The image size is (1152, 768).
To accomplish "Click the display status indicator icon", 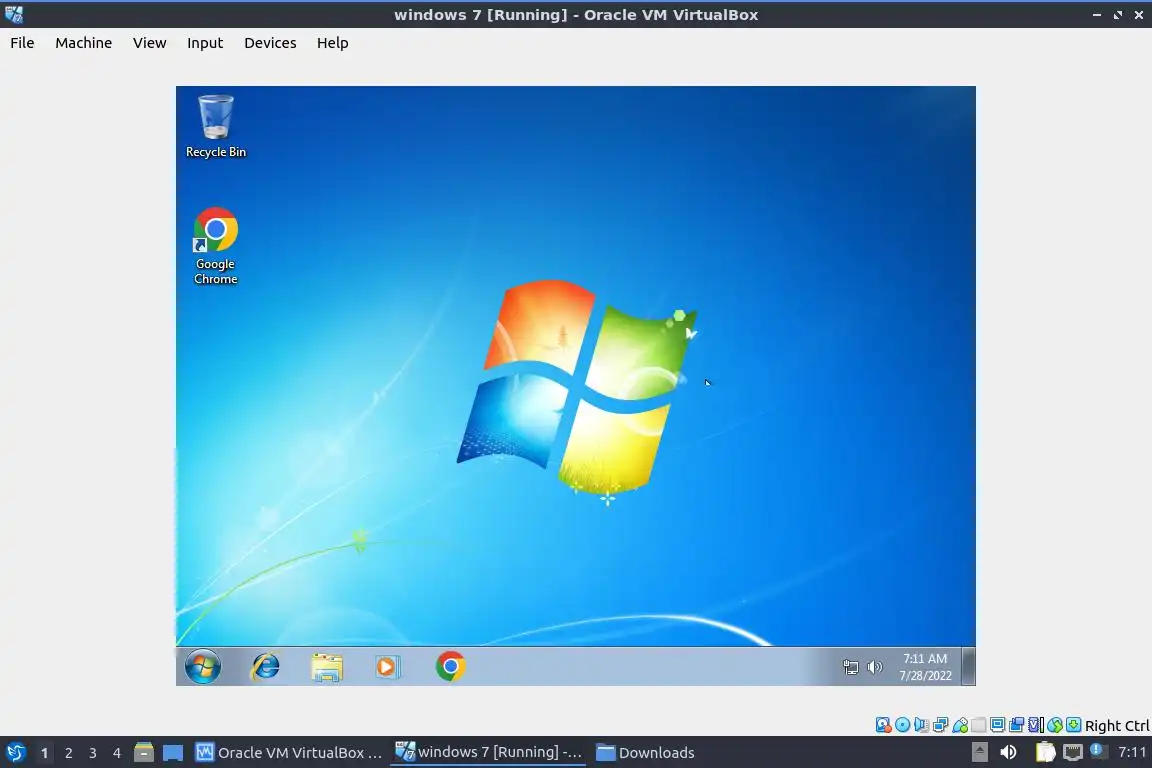I will (997, 725).
